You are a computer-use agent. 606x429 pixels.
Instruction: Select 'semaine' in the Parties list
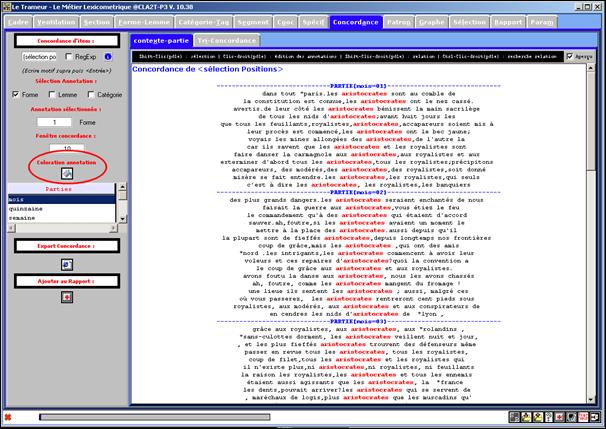(x=61, y=218)
